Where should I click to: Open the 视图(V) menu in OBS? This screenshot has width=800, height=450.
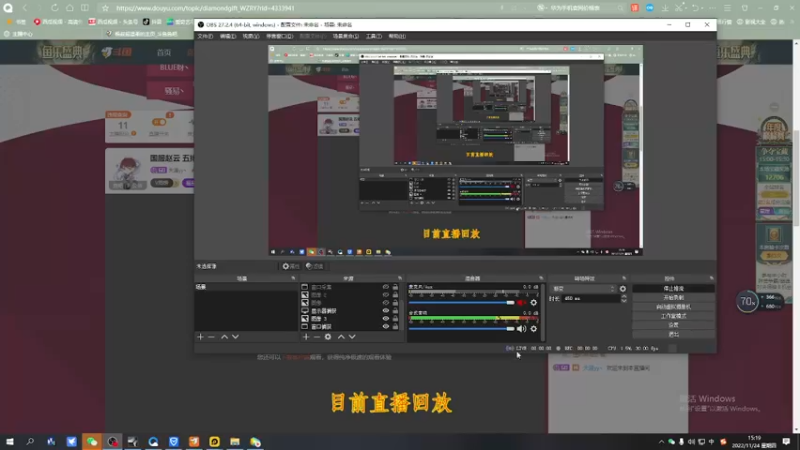point(251,36)
